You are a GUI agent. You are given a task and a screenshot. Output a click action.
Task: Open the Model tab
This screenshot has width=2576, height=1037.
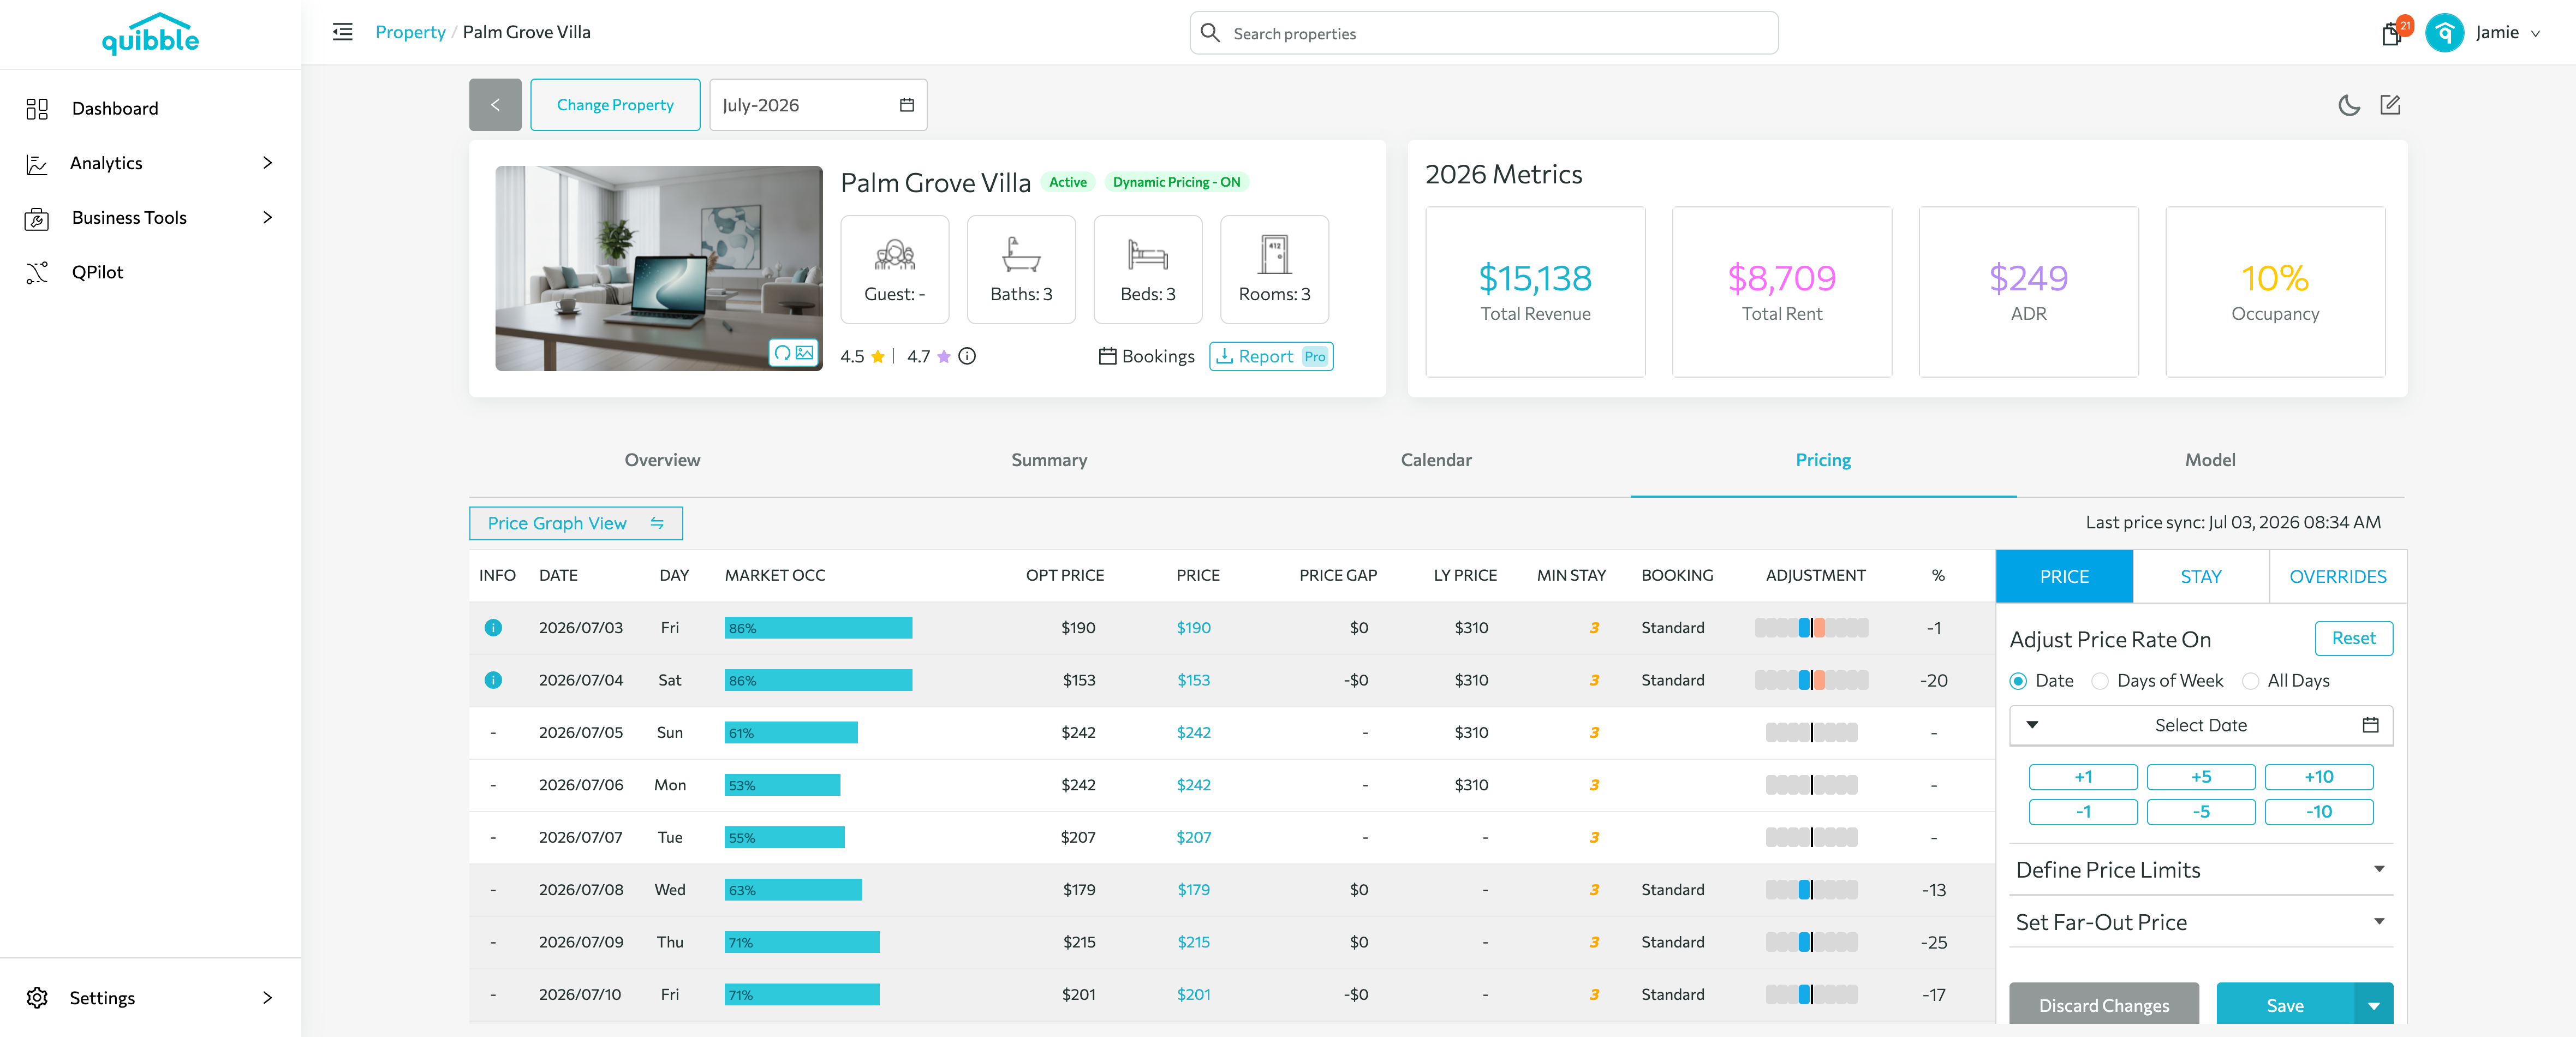point(2210,460)
